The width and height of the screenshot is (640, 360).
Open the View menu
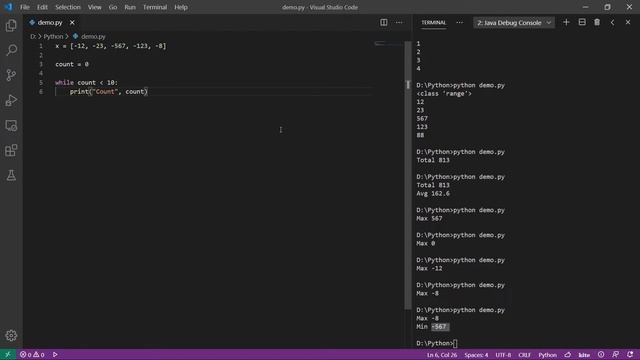(94, 7)
